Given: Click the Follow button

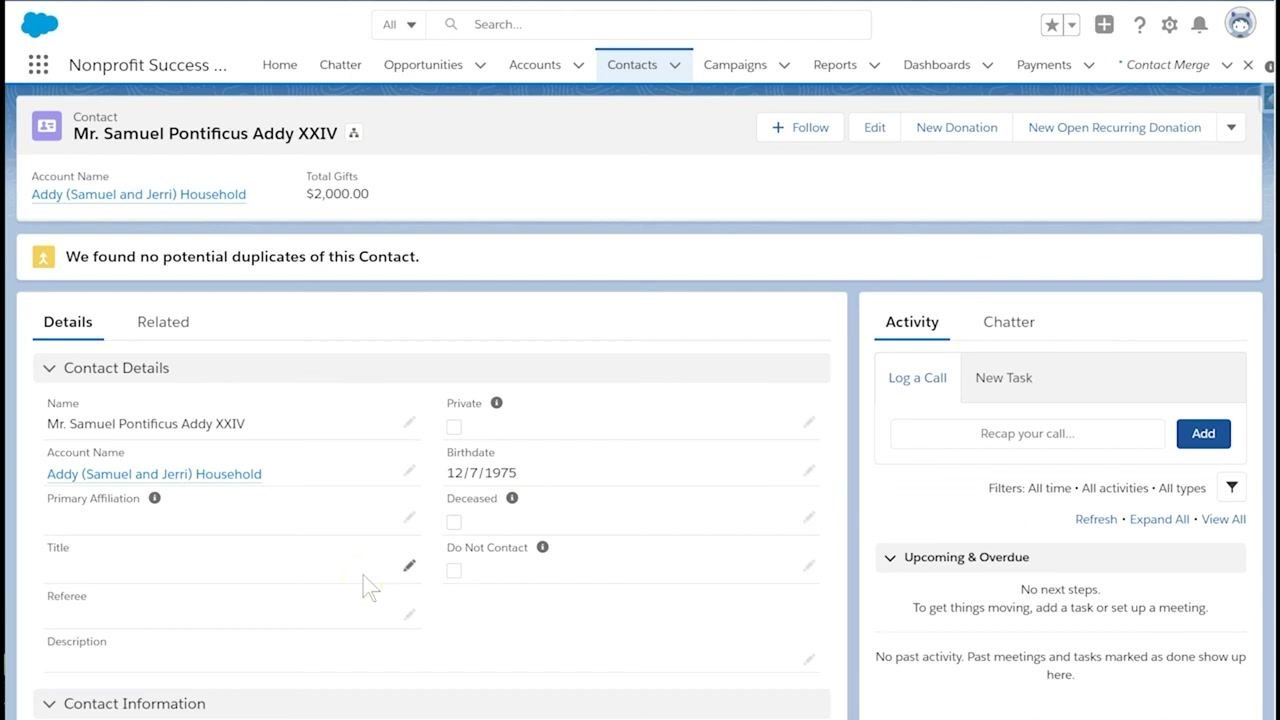Looking at the screenshot, I should [800, 127].
